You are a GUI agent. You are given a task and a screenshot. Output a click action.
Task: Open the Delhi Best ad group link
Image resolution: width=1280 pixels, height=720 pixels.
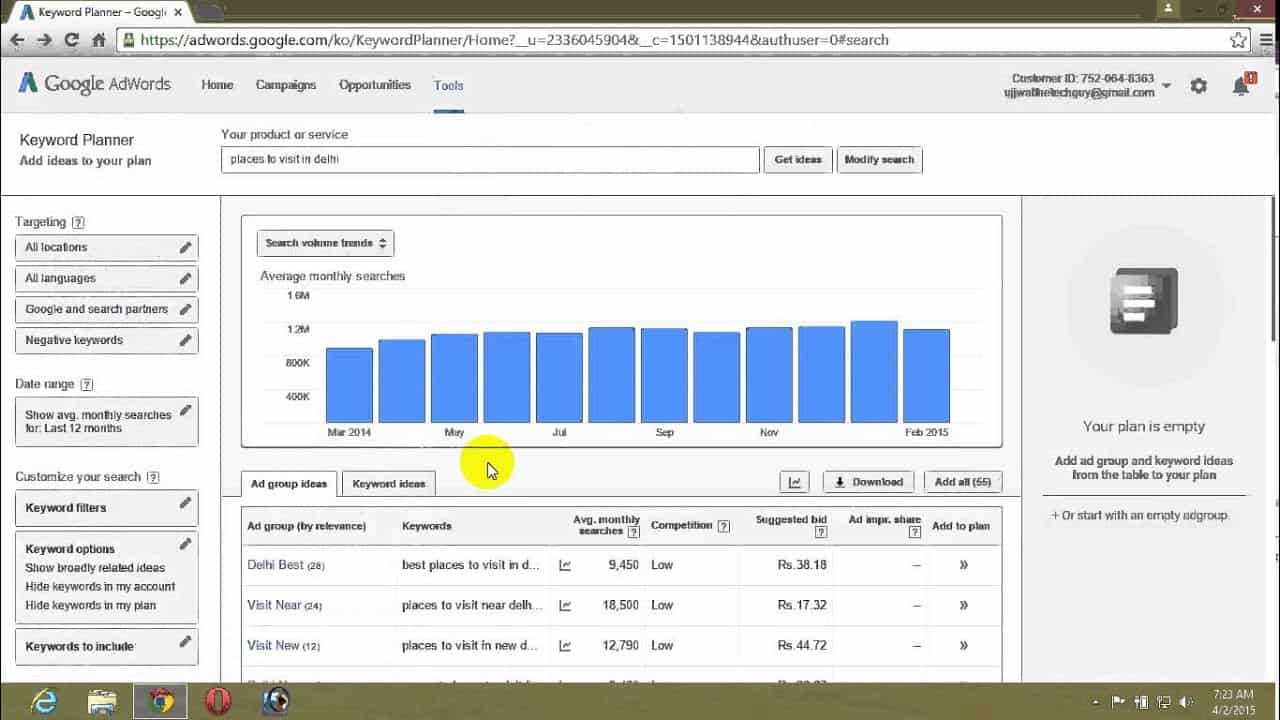pyautogui.click(x=275, y=565)
